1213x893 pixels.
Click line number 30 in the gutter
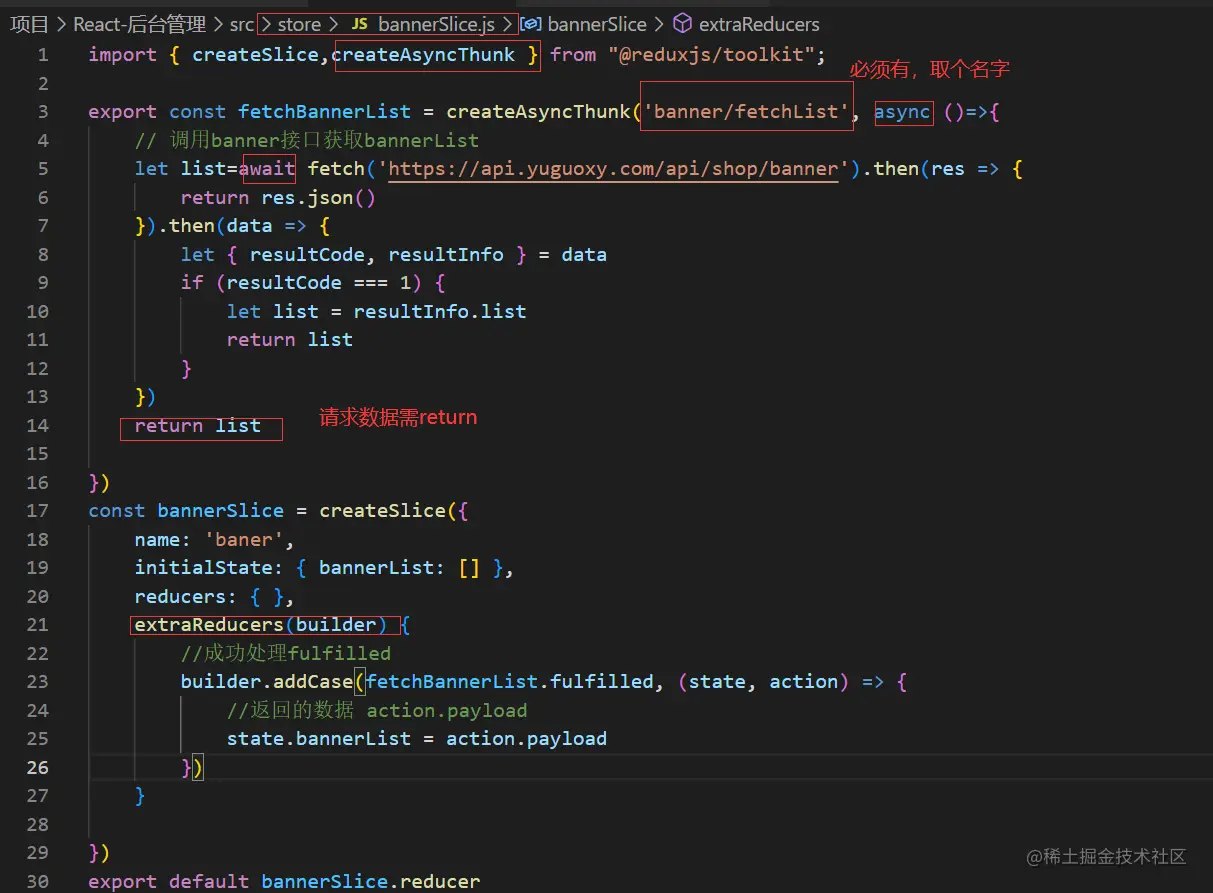(x=38, y=881)
